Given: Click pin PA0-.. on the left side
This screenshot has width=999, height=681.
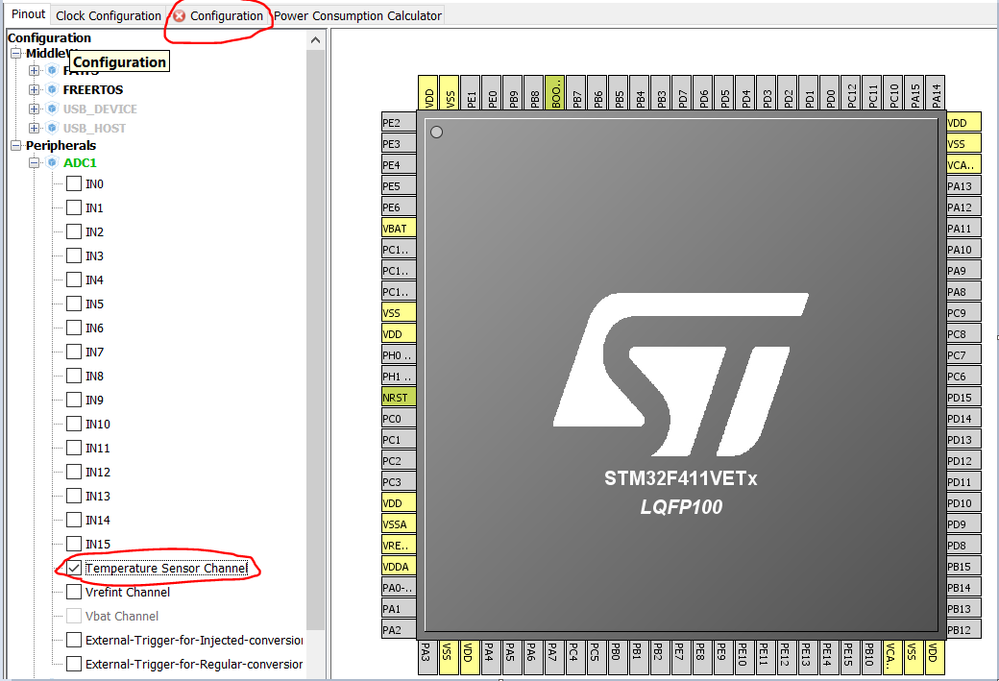Looking at the screenshot, I should pos(398,587).
